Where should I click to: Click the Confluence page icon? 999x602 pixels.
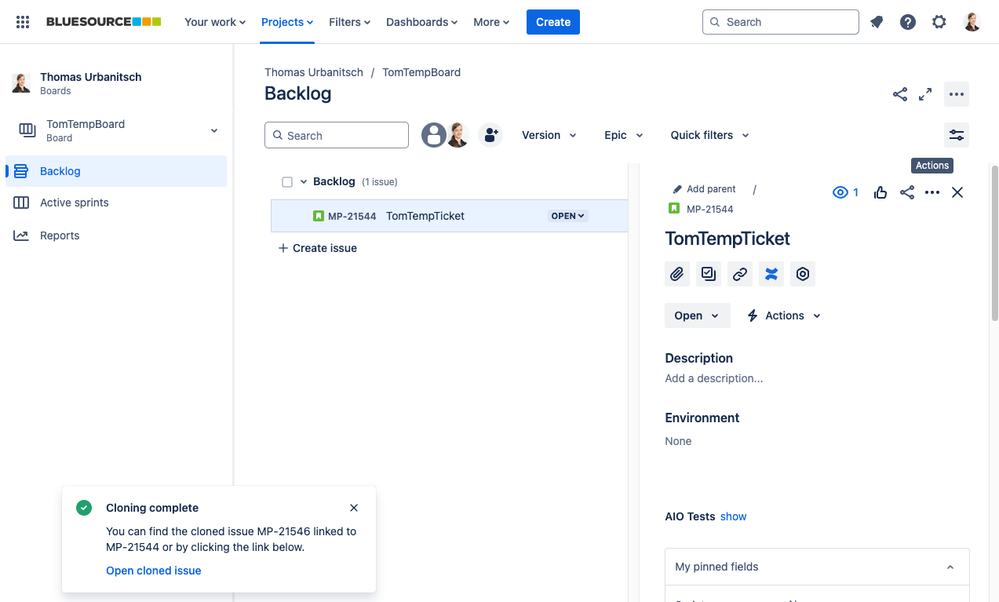point(771,274)
